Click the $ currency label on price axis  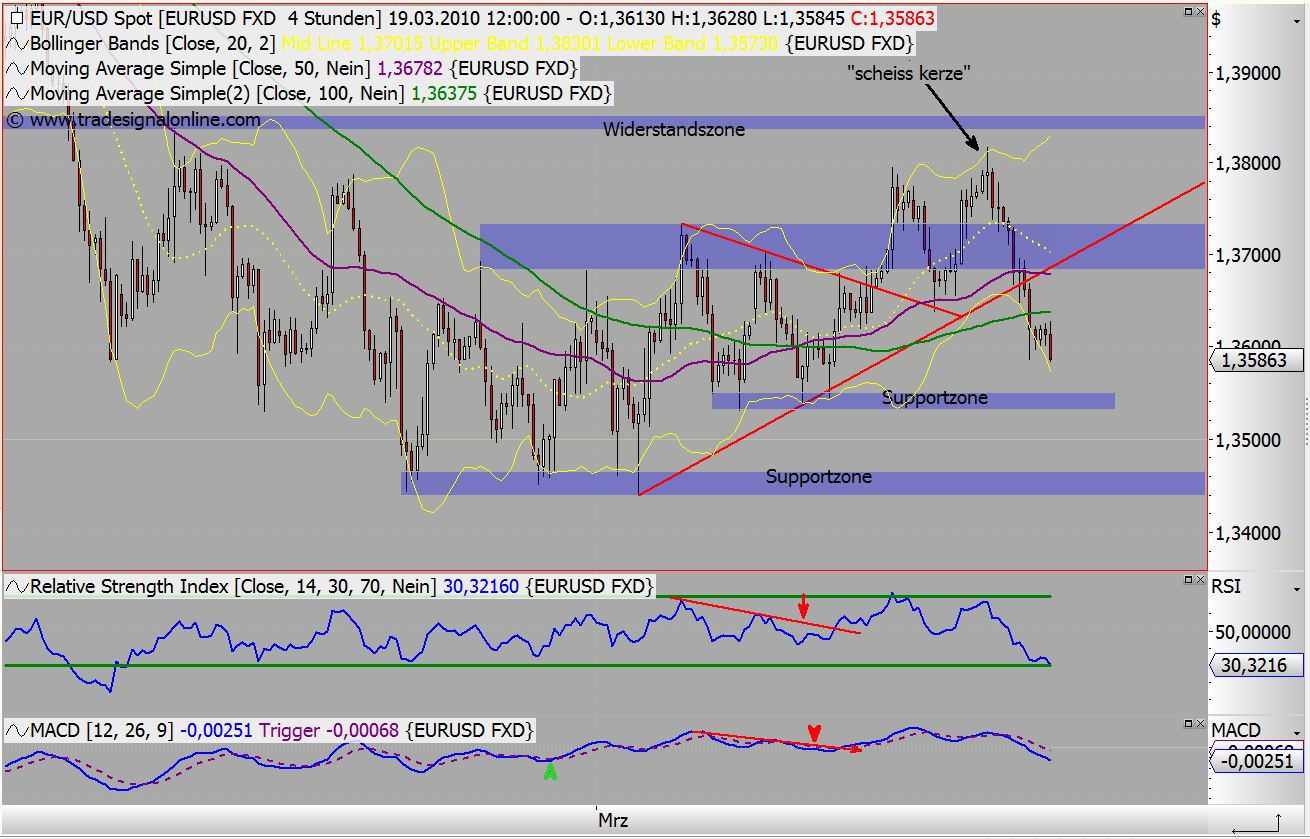coord(1216,18)
